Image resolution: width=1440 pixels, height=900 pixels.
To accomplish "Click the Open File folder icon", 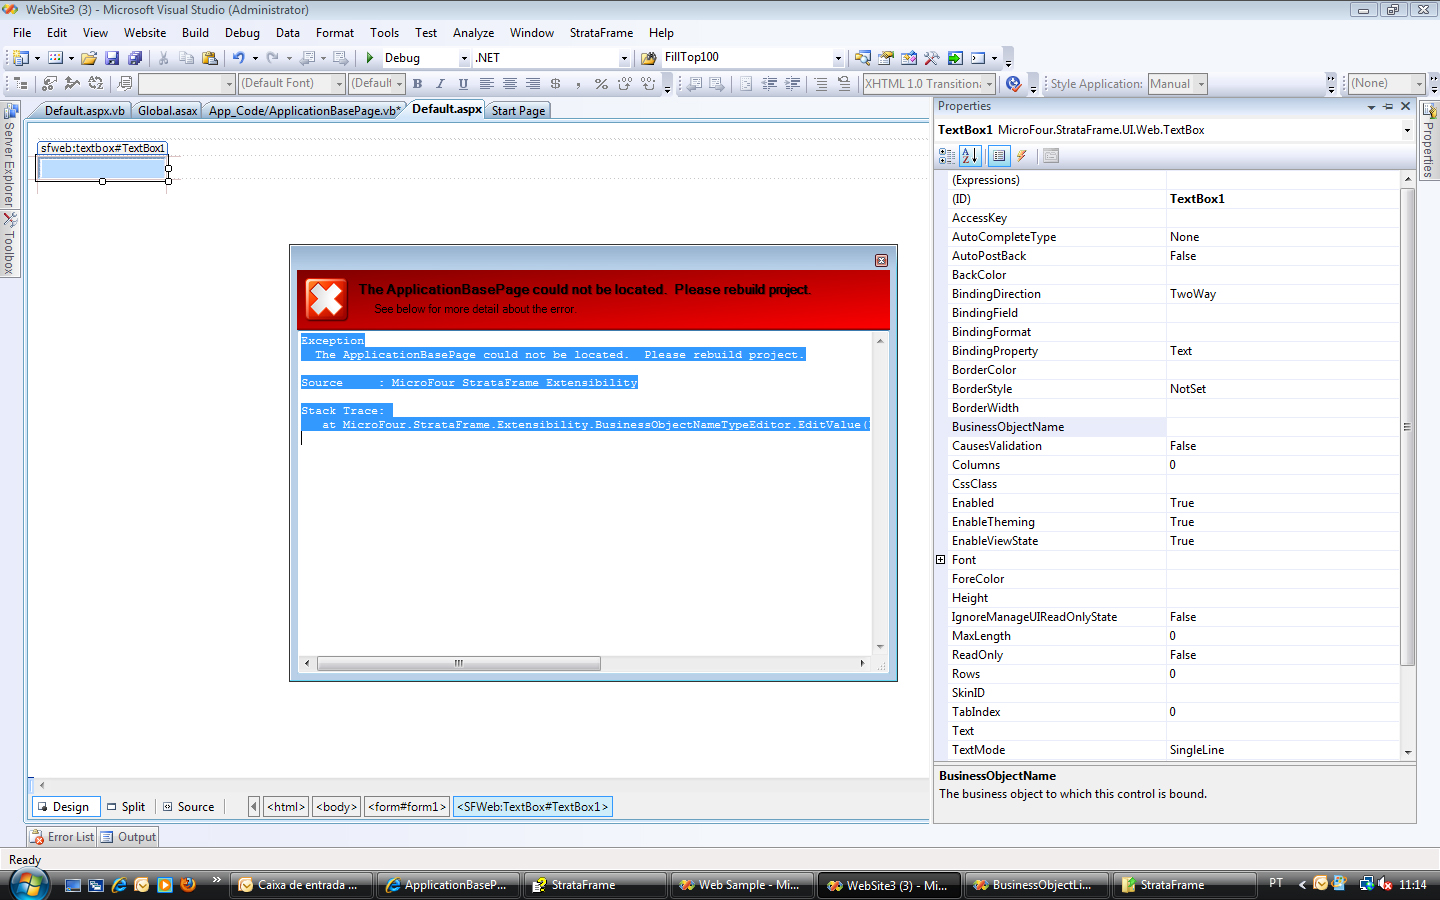I will [x=89, y=58].
